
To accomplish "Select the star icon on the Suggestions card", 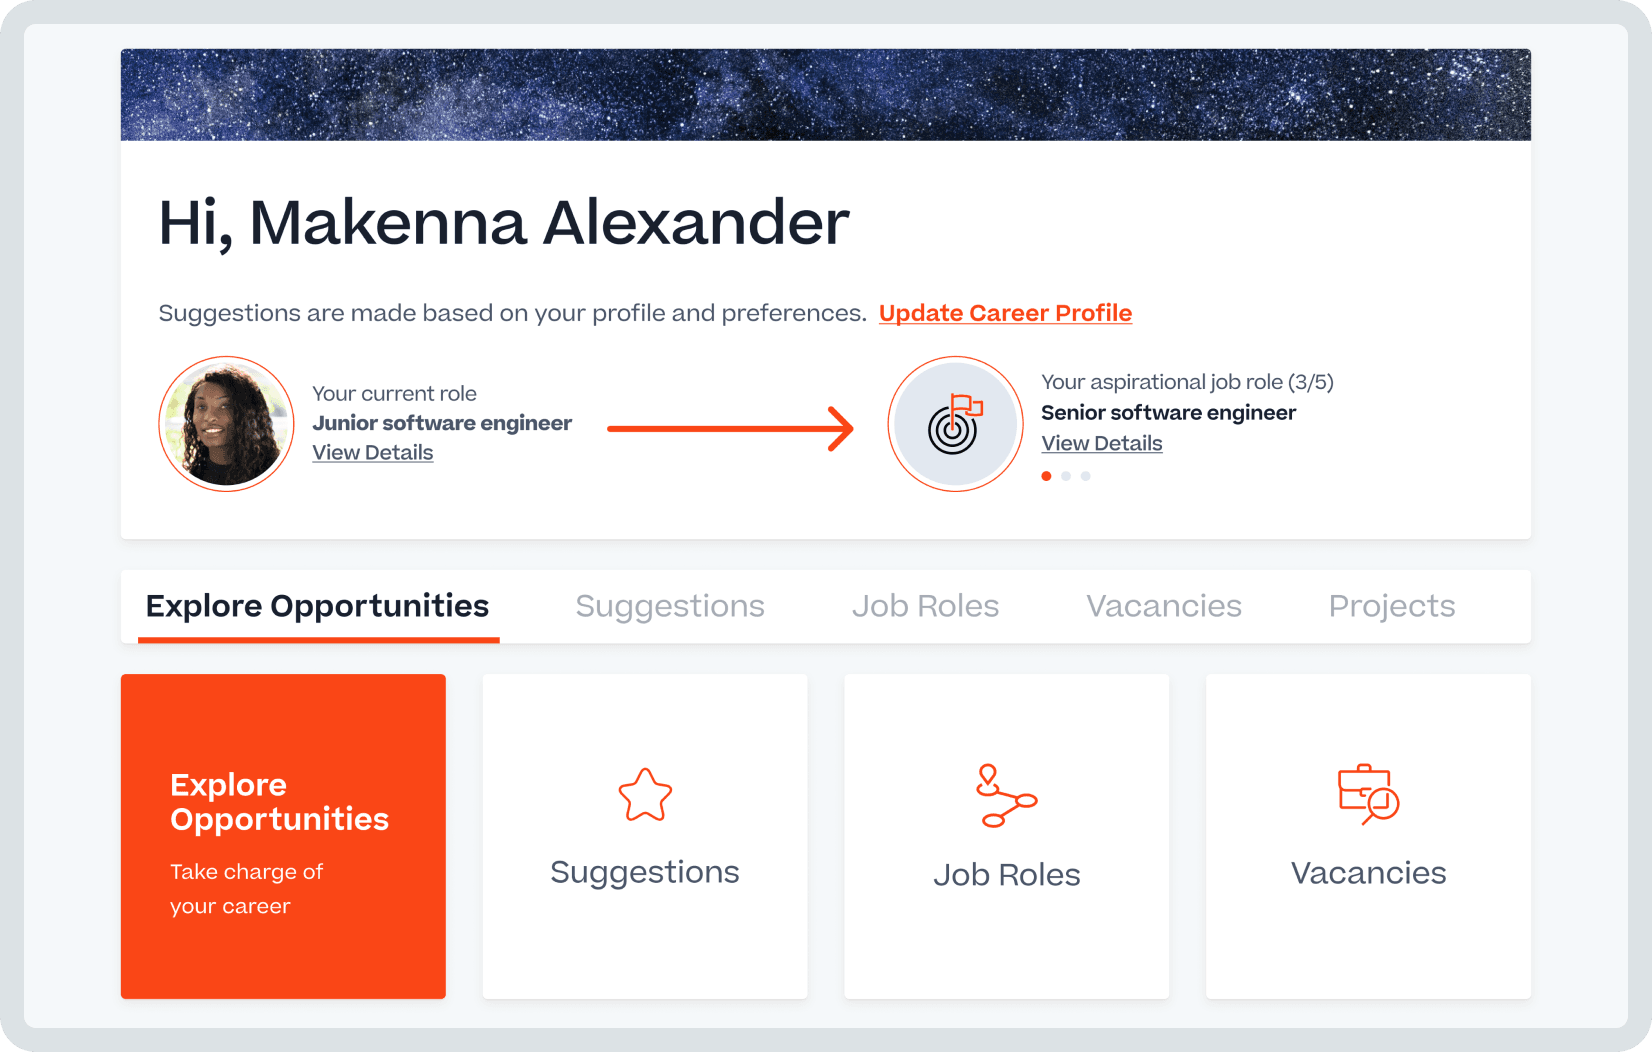I will 645,796.
